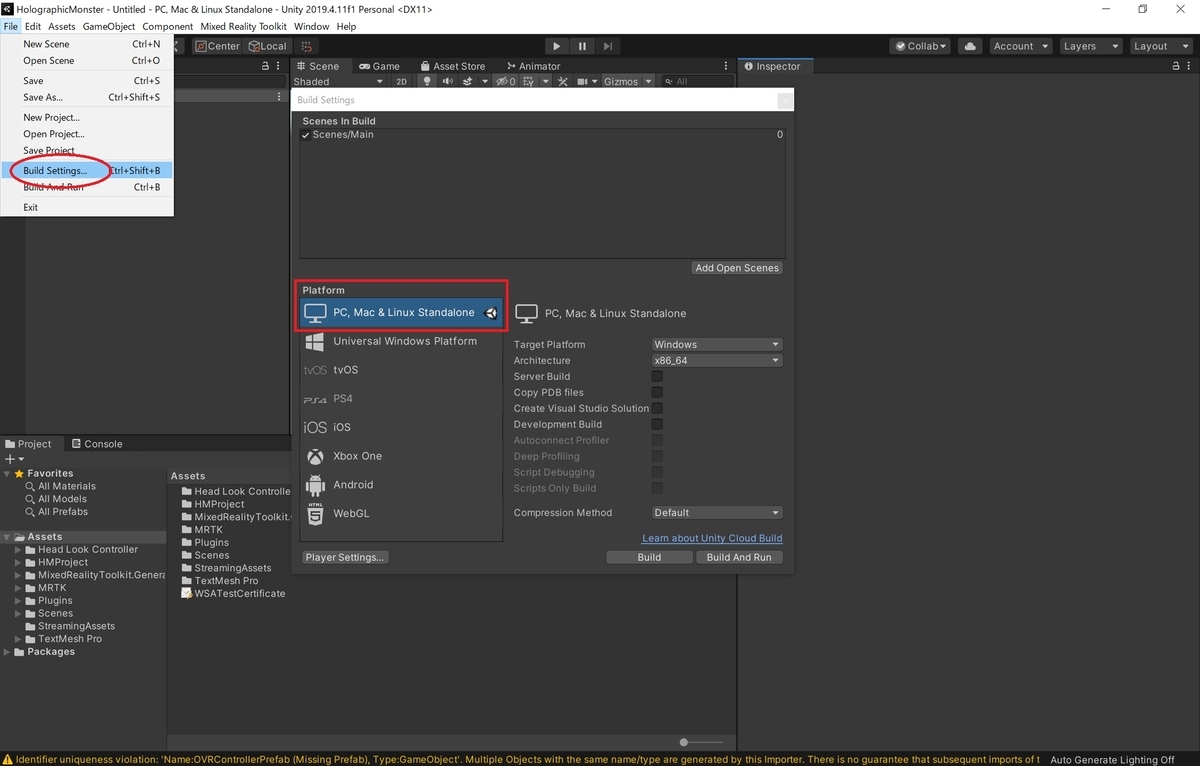Toggle scene lighting bulb icon
Screen dimensions: 1200x766
coord(427,82)
